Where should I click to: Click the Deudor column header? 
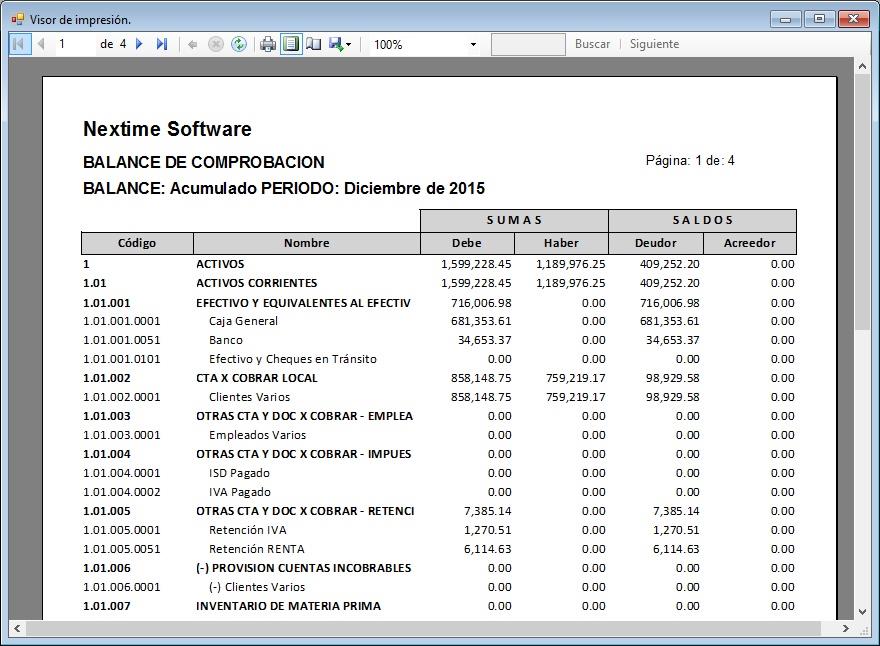click(x=656, y=243)
